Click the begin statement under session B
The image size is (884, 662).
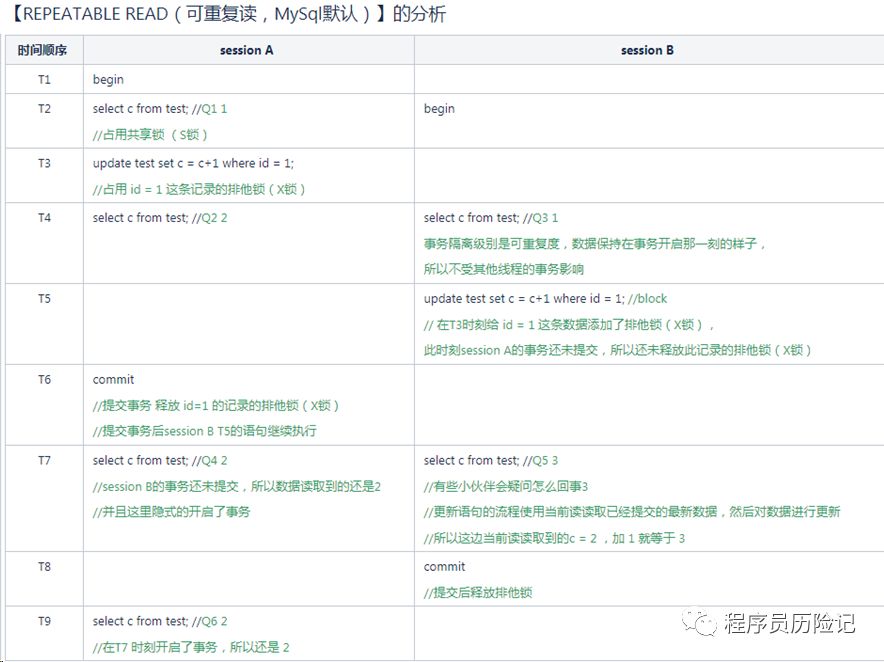[438, 108]
